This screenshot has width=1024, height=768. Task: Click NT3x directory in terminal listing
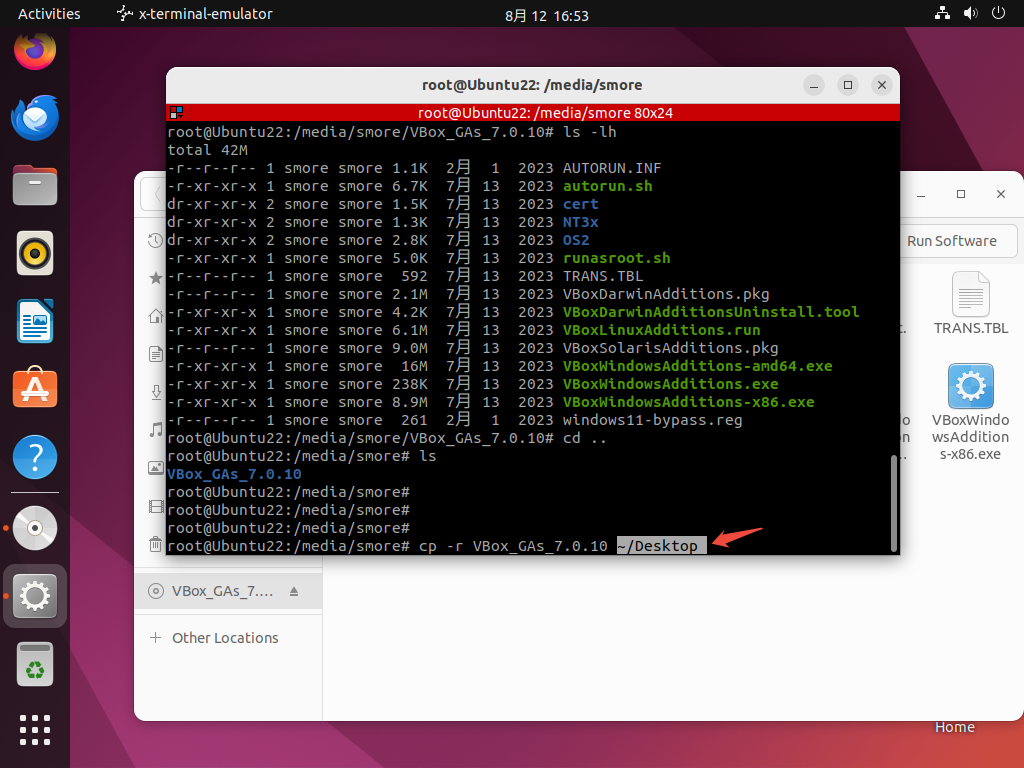click(581, 222)
